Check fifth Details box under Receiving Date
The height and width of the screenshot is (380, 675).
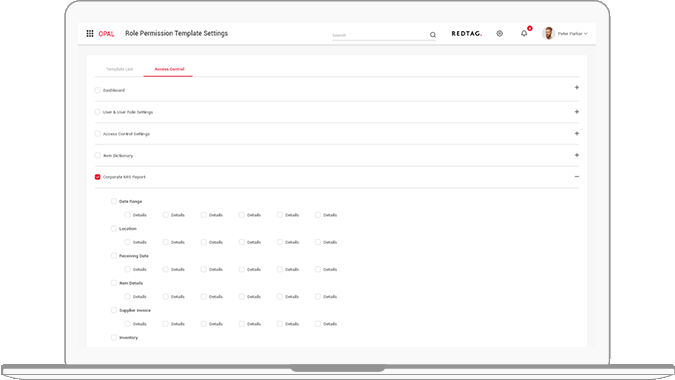tap(280, 269)
